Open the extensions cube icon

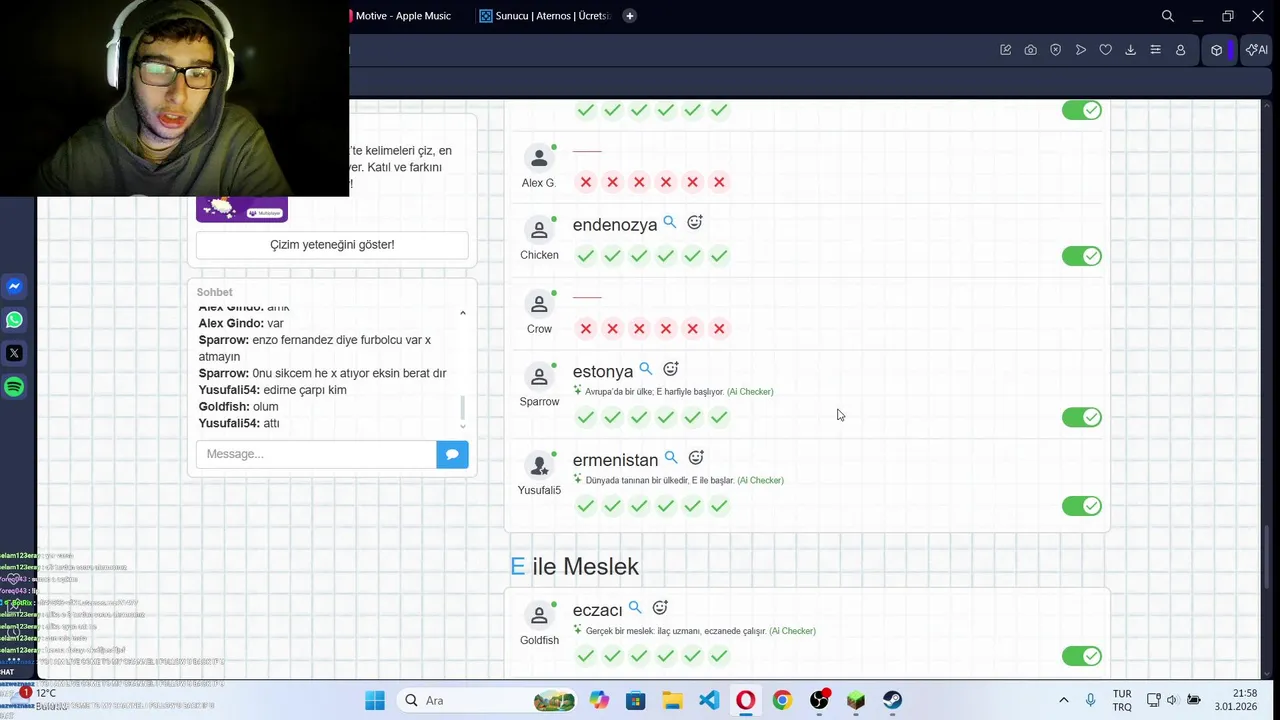point(1217,50)
